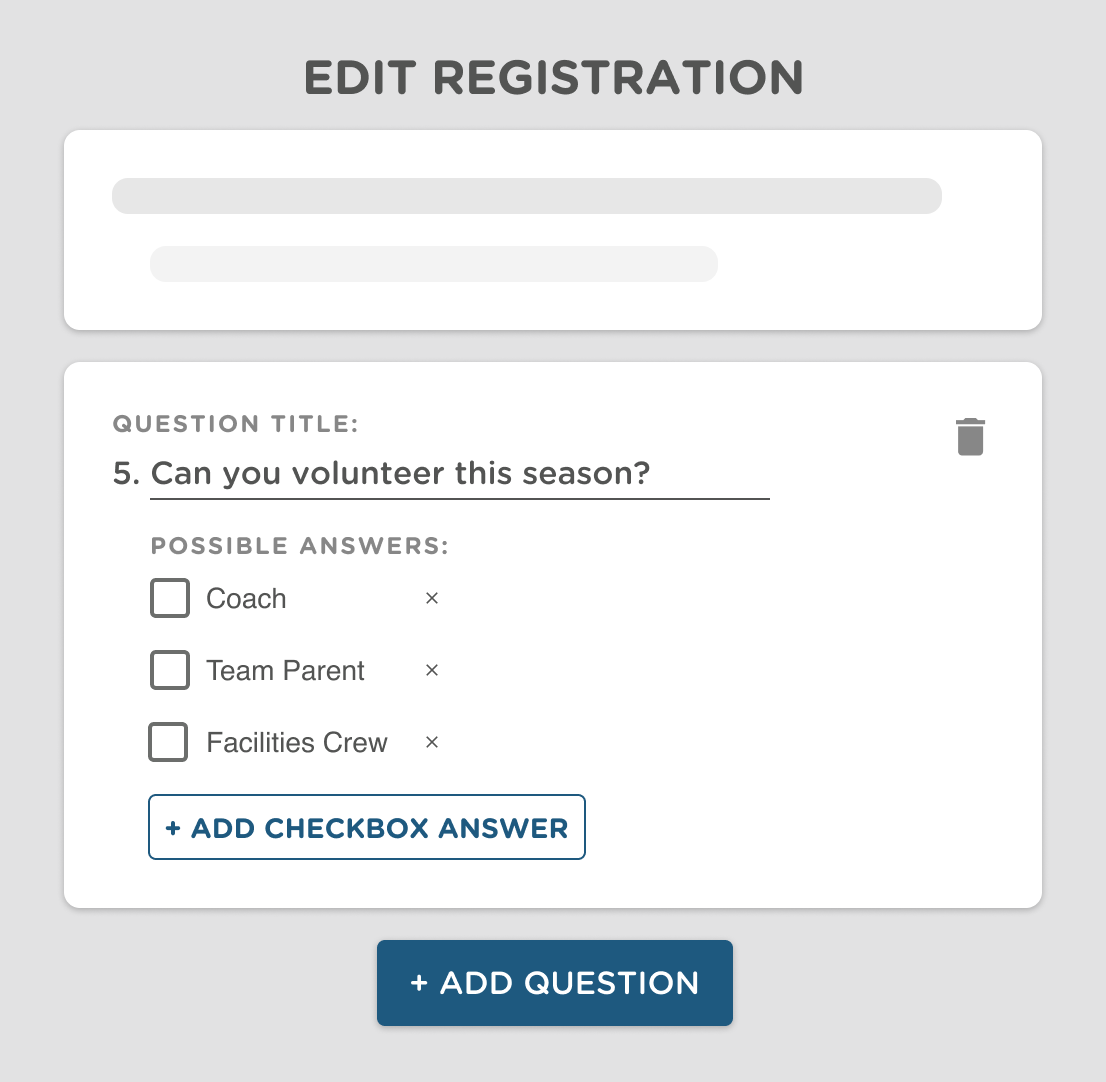Click the question title input field
The height and width of the screenshot is (1082, 1106).
click(460, 473)
